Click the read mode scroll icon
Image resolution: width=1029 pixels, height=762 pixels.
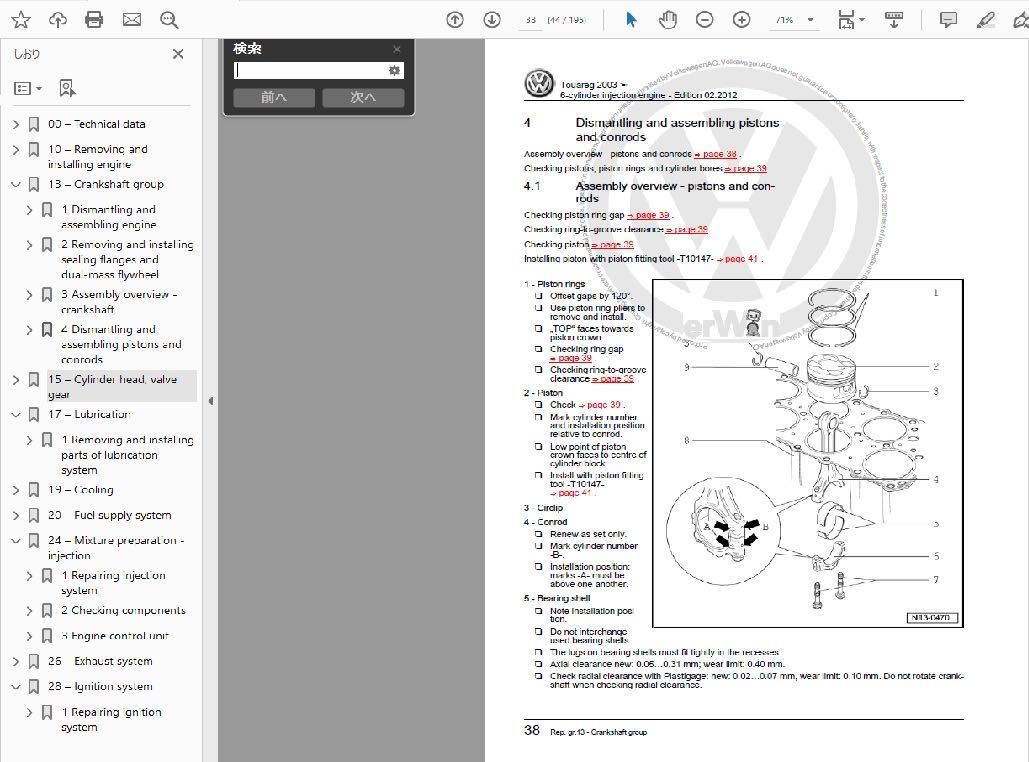[894, 20]
